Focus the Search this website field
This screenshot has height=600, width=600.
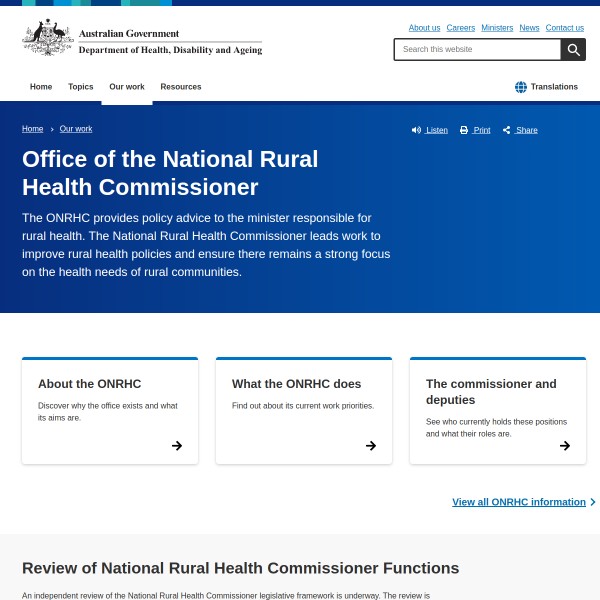point(477,50)
